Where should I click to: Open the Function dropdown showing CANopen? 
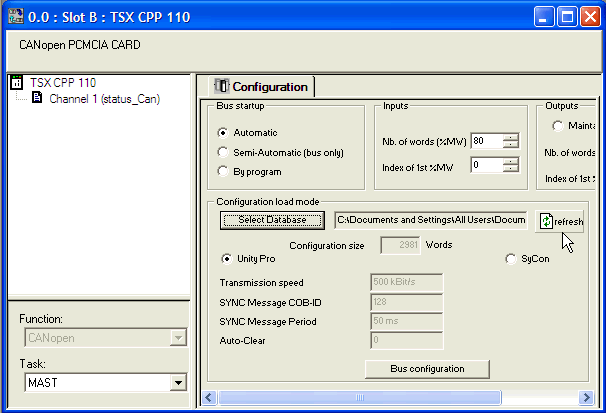[178, 338]
